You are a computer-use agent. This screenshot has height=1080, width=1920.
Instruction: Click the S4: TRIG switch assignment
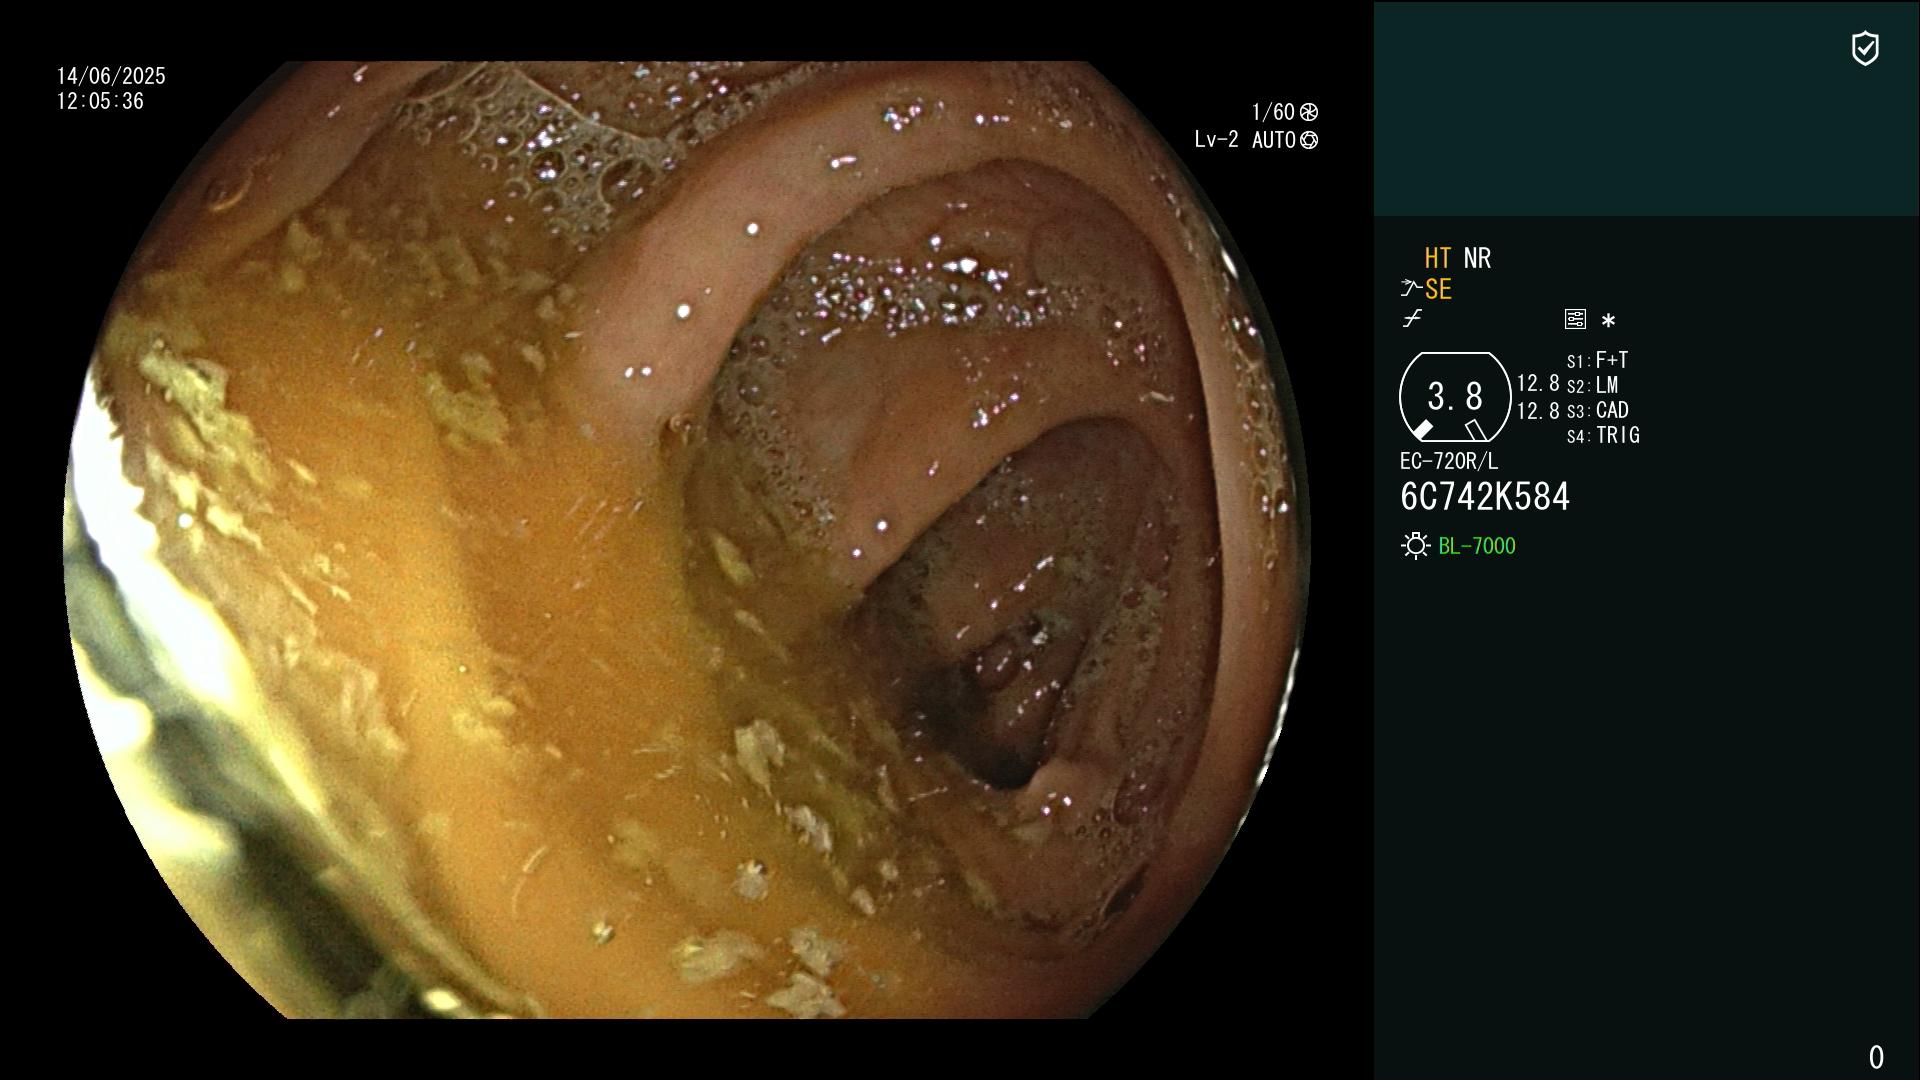tap(1603, 435)
